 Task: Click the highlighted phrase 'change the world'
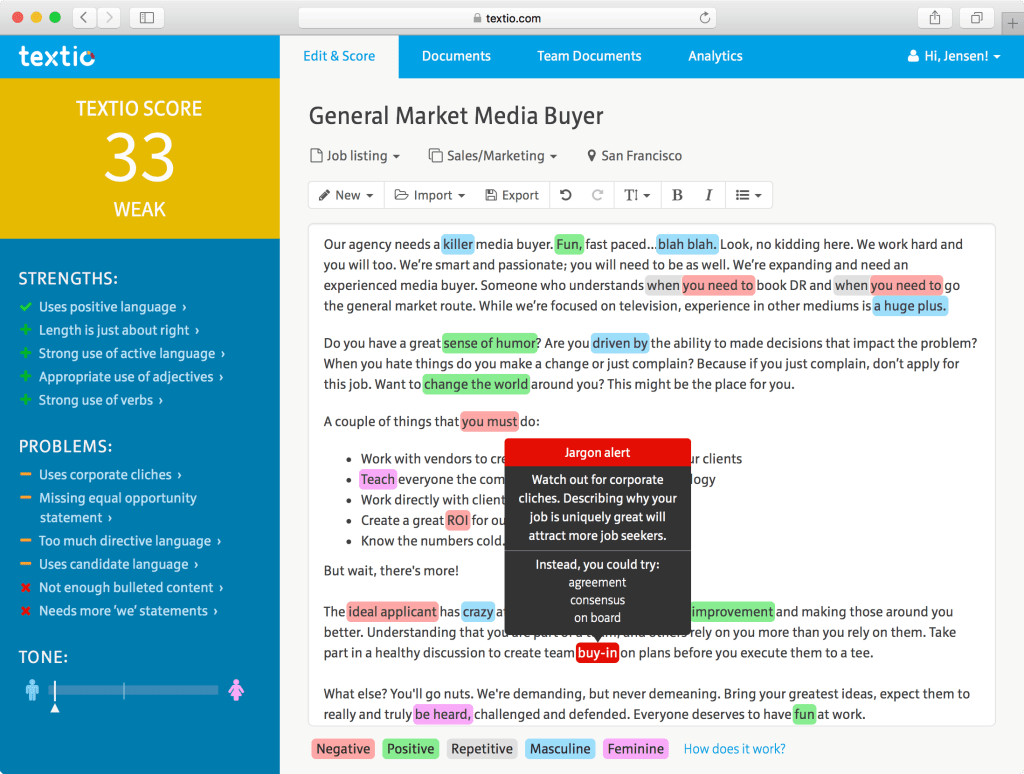pos(476,384)
